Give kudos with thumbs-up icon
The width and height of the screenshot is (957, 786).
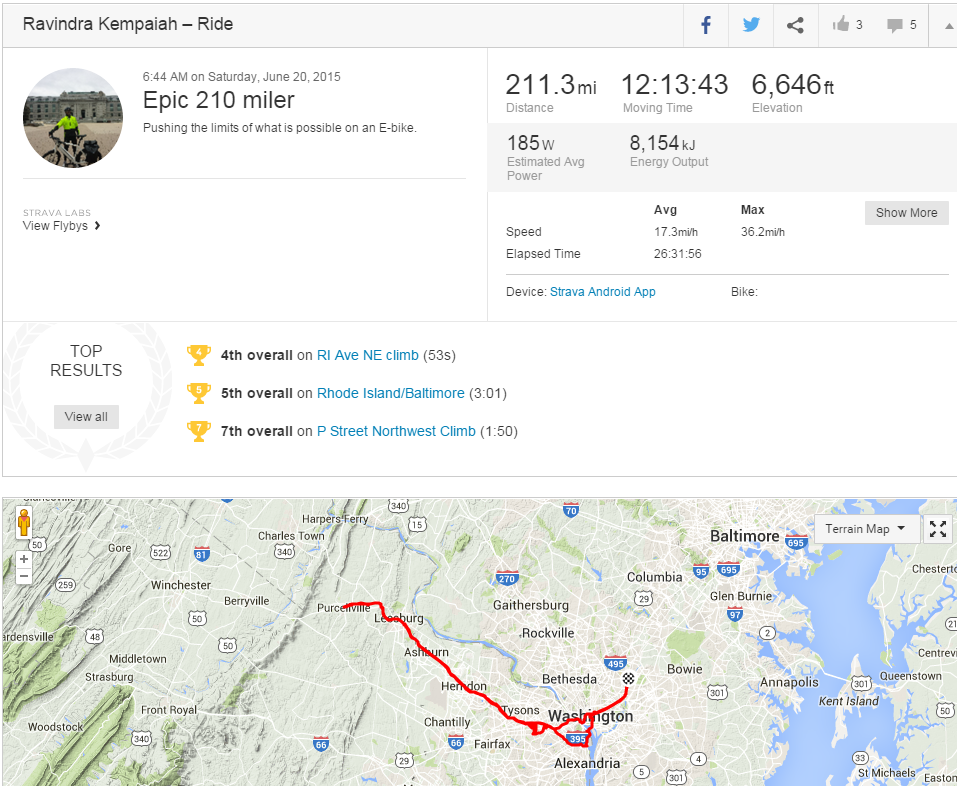click(841, 25)
